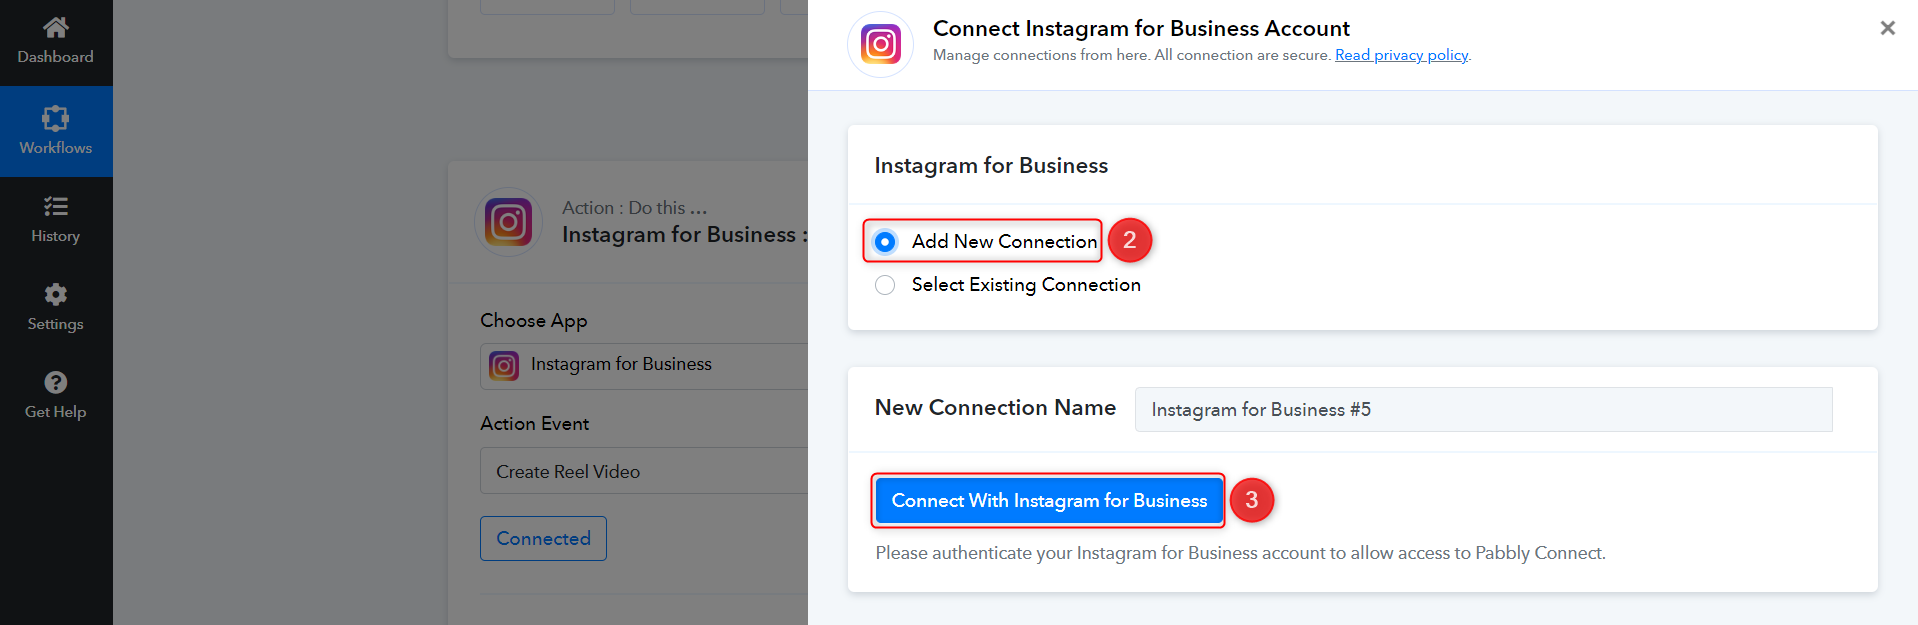
Task: Open Workflows from the sidebar
Action: [x=56, y=131]
